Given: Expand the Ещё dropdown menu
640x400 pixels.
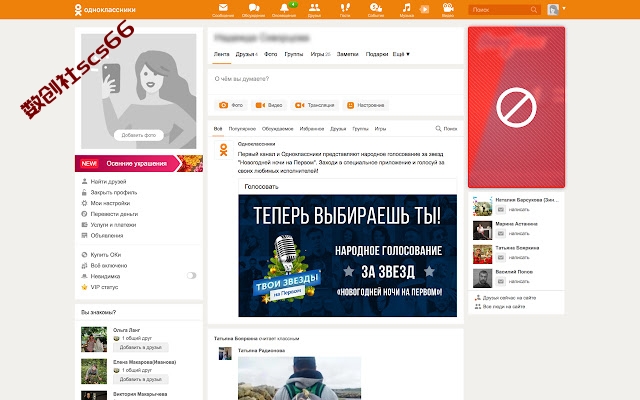Looking at the screenshot, I should pos(401,54).
